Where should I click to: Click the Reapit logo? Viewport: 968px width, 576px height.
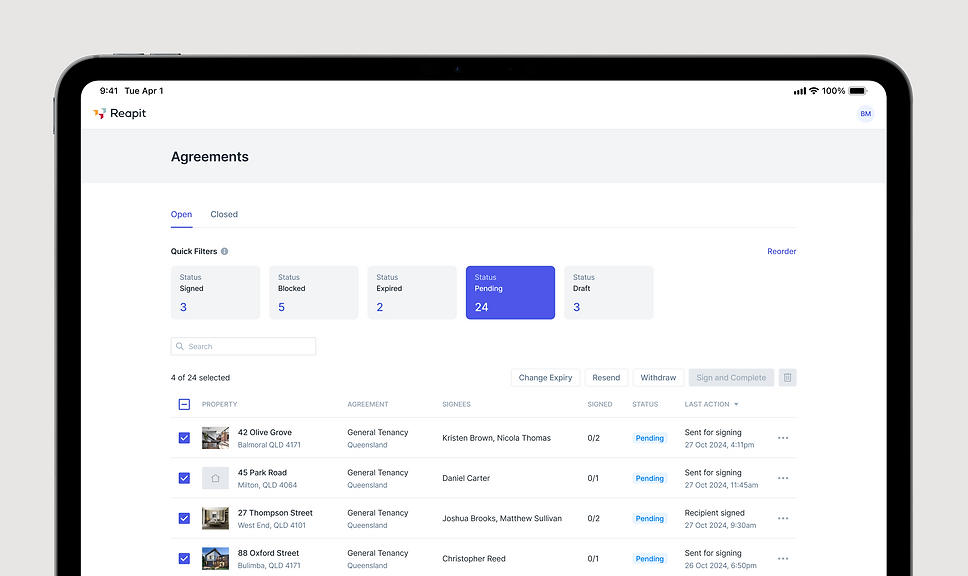click(120, 114)
